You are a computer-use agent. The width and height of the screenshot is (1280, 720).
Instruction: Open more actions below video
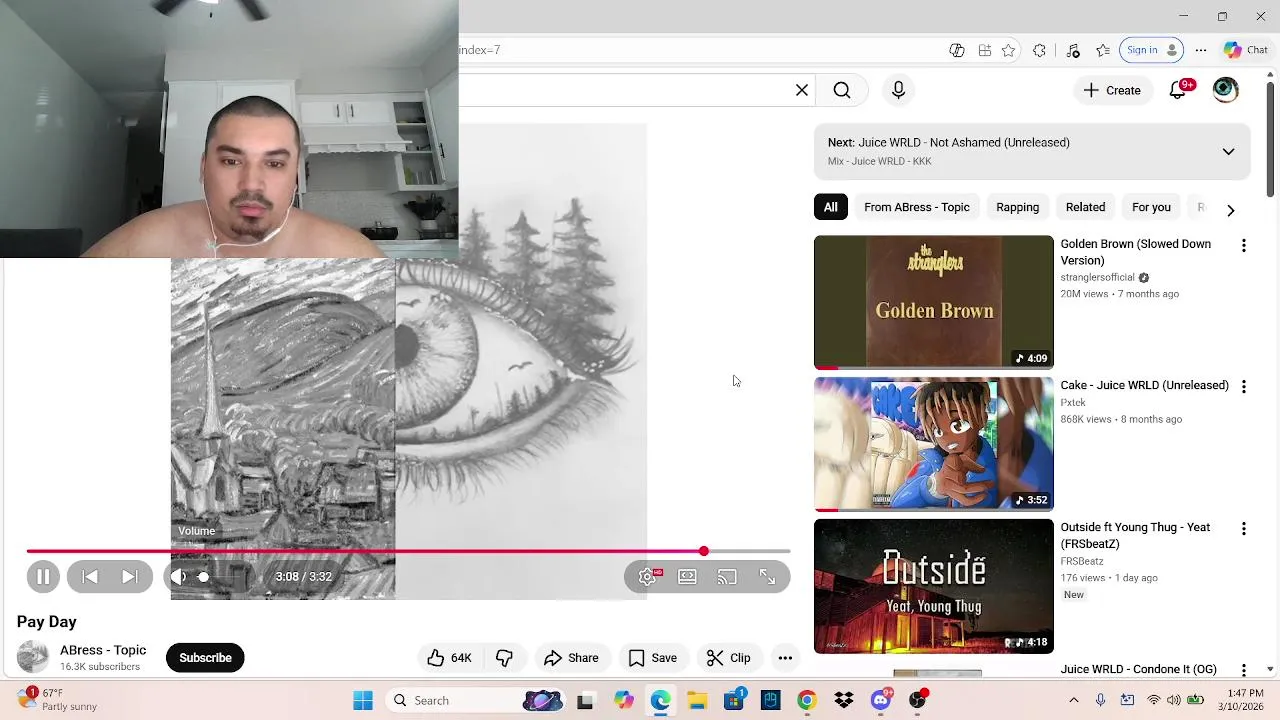pos(785,658)
